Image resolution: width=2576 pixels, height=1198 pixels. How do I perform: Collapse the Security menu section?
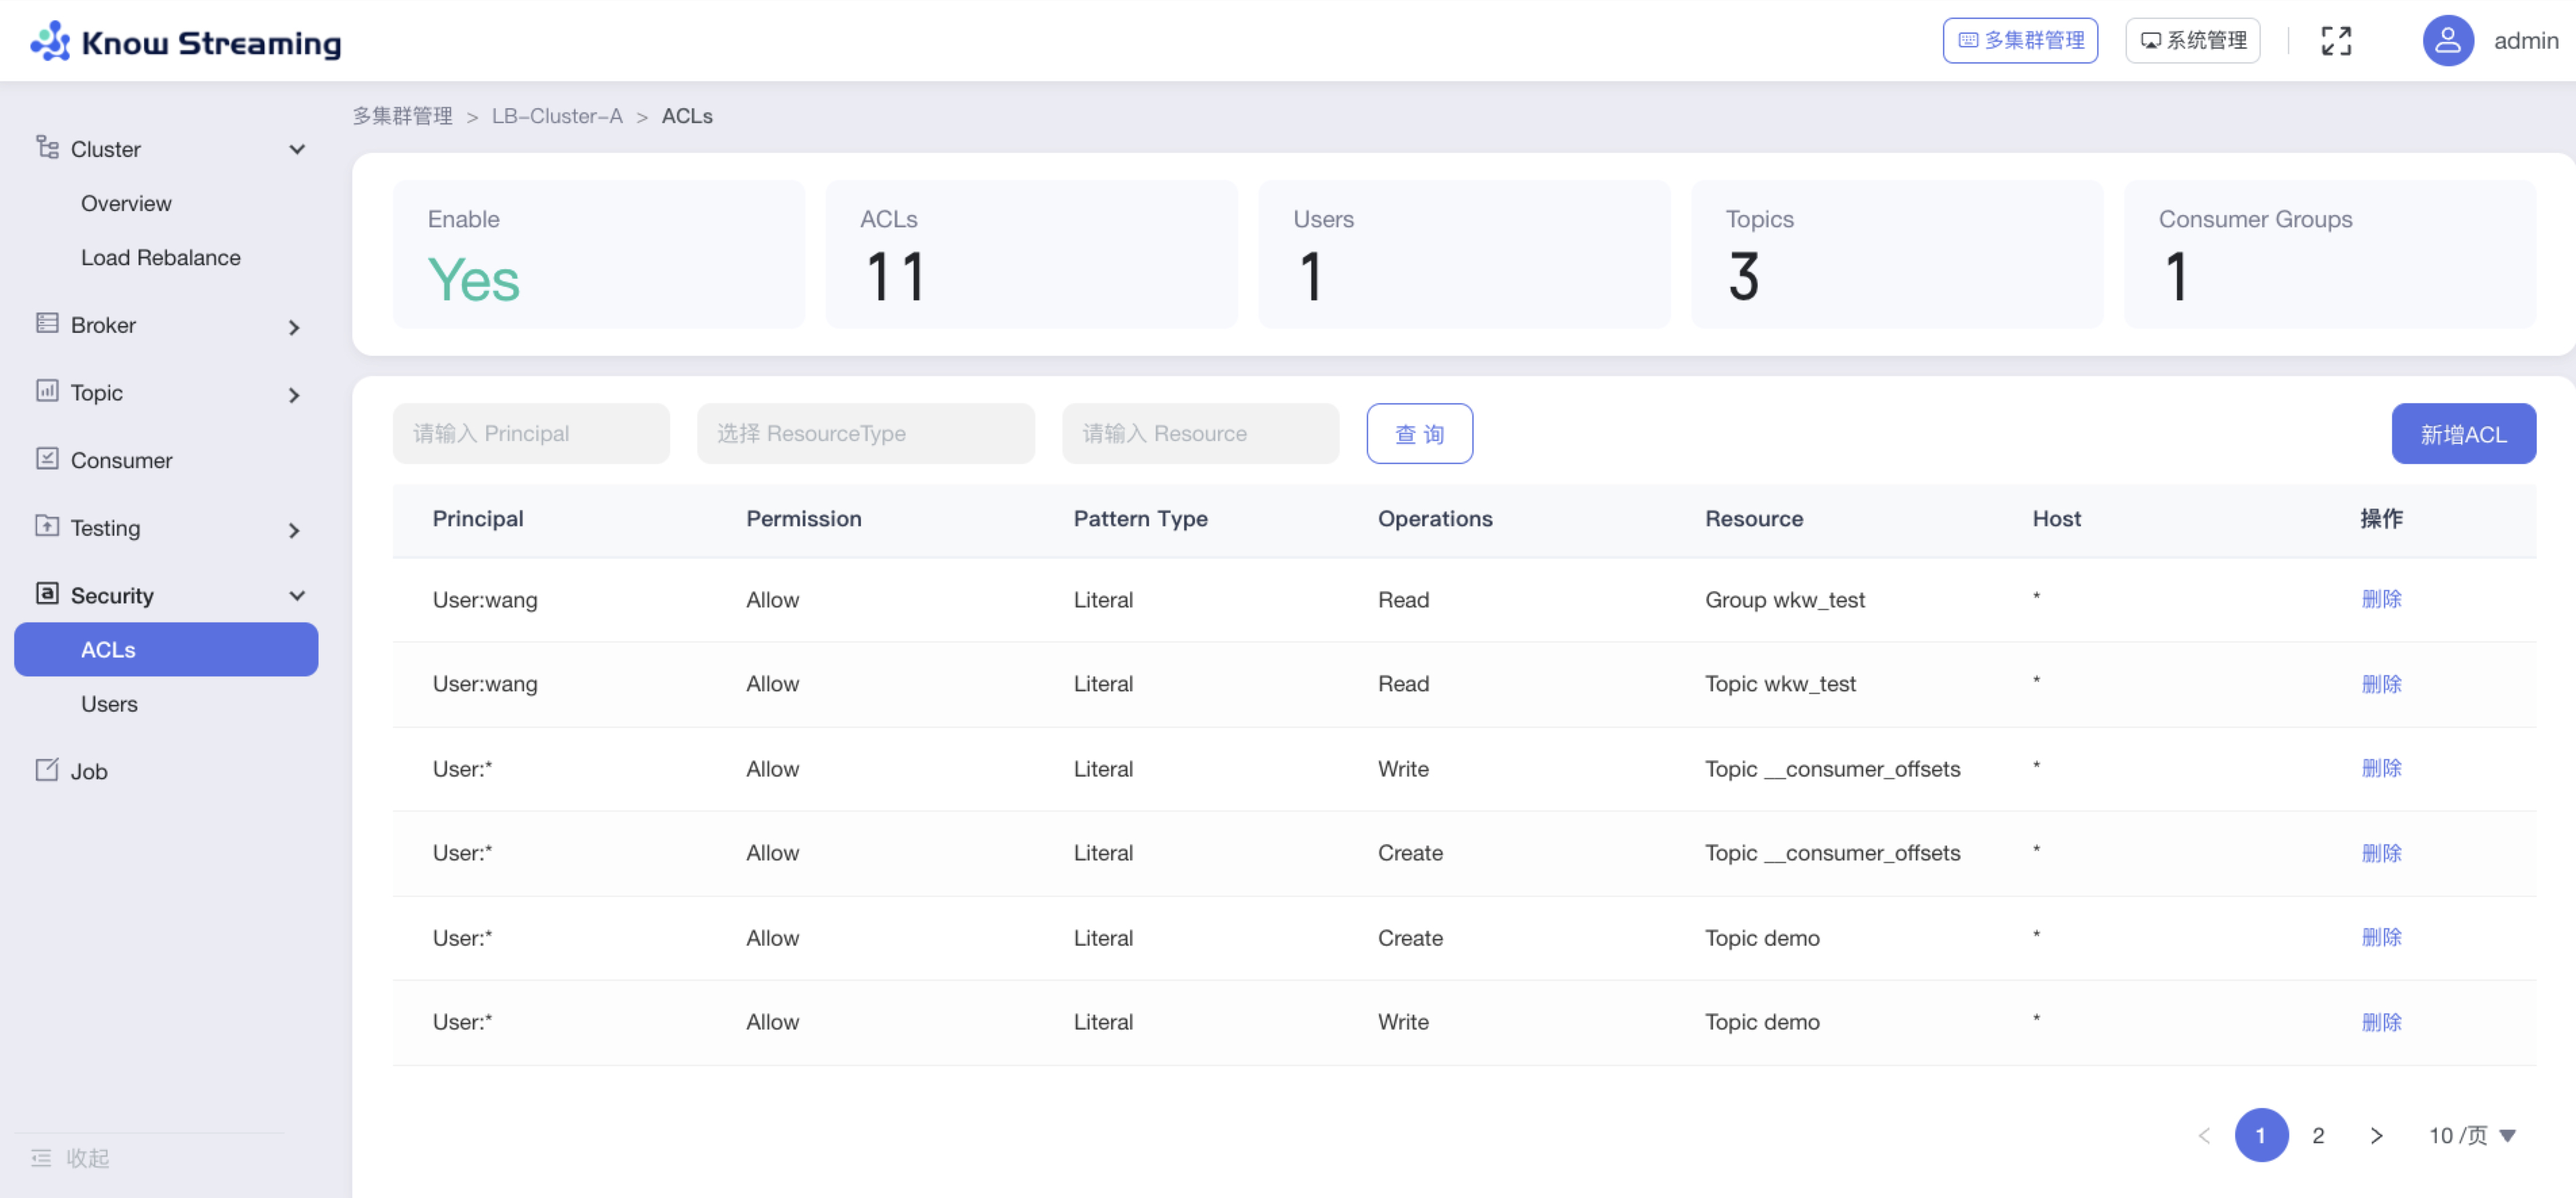point(296,596)
